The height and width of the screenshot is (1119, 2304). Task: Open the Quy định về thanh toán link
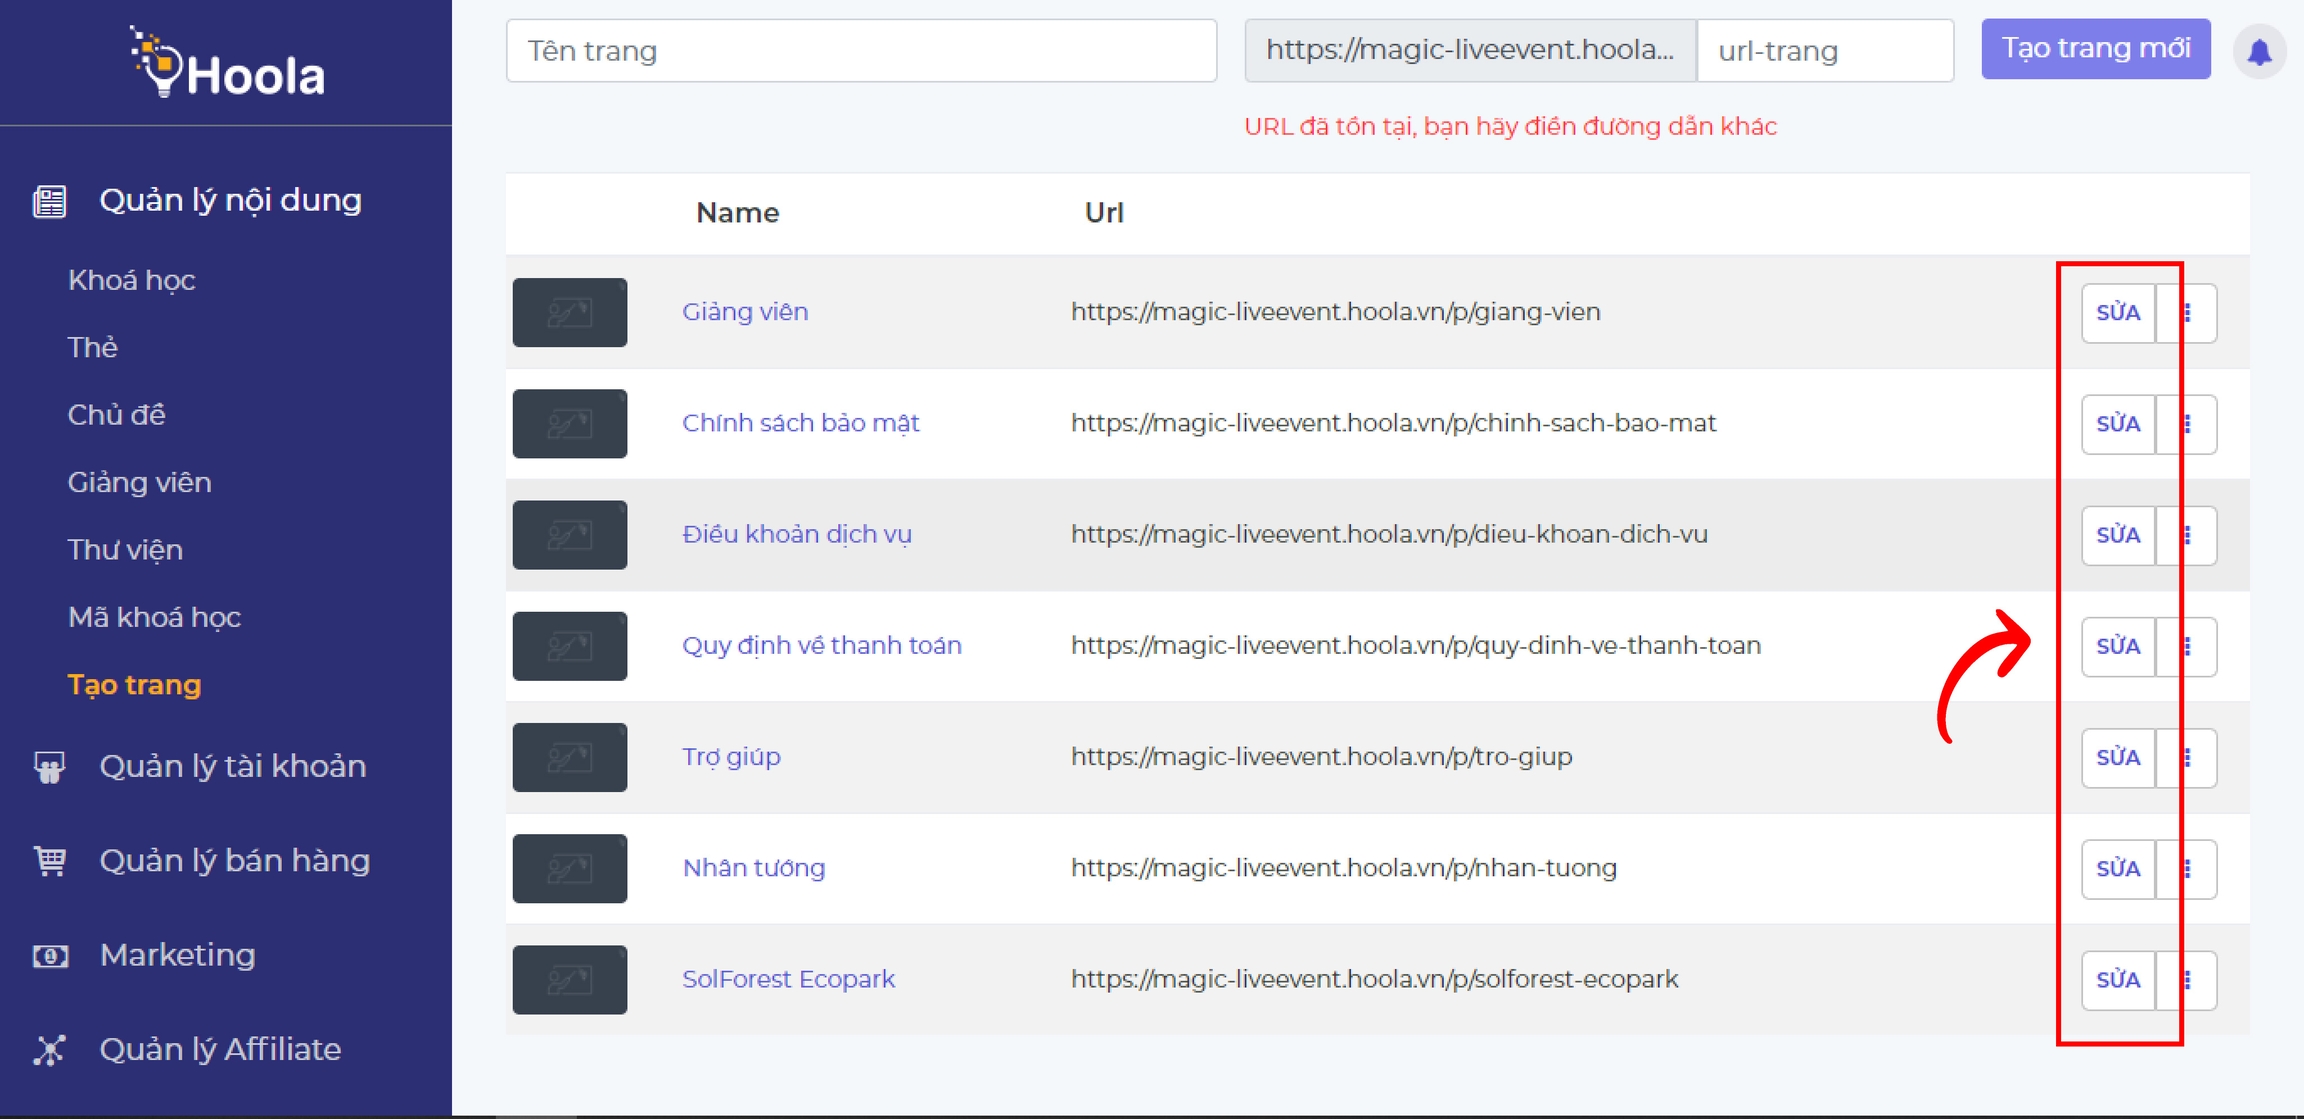click(821, 646)
